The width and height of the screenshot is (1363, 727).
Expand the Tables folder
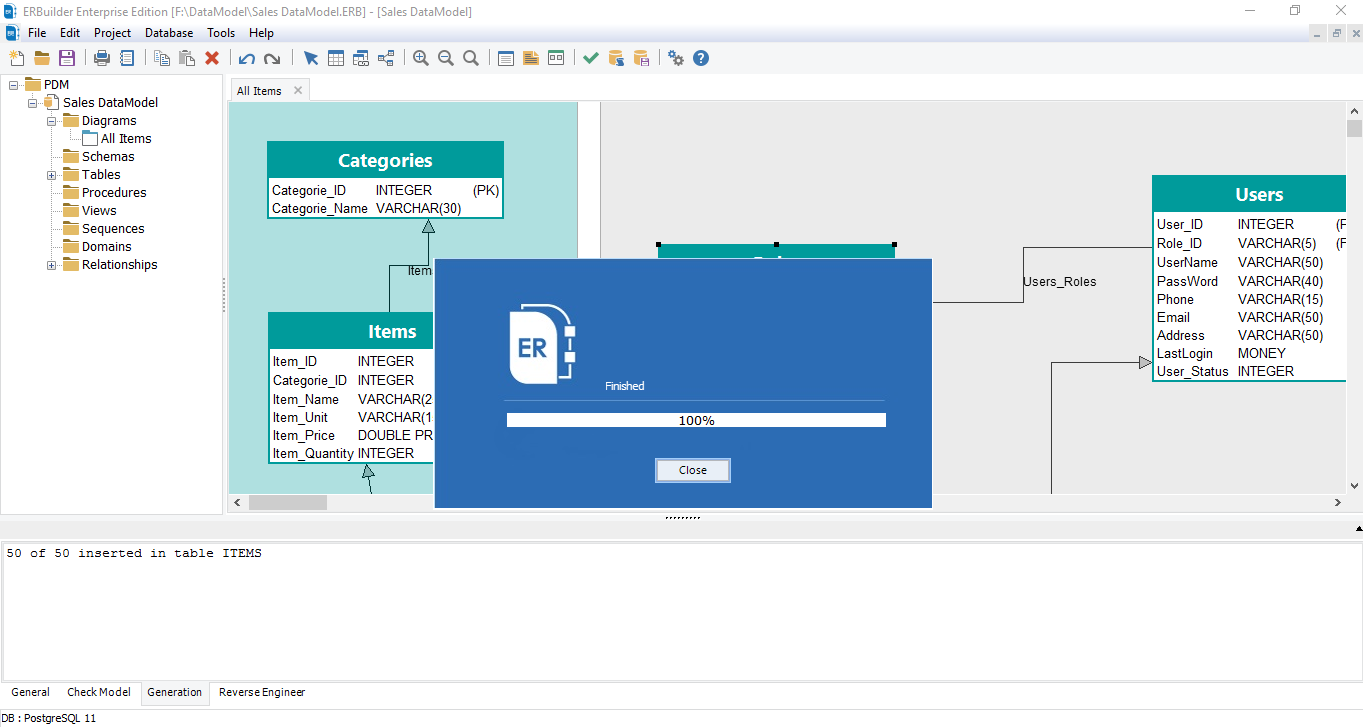point(50,174)
